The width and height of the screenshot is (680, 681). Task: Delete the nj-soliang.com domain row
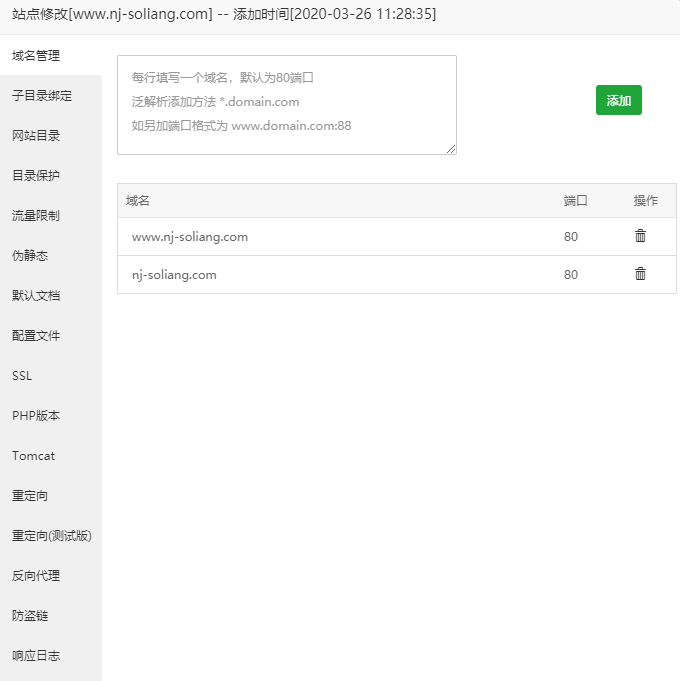tap(640, 274)
